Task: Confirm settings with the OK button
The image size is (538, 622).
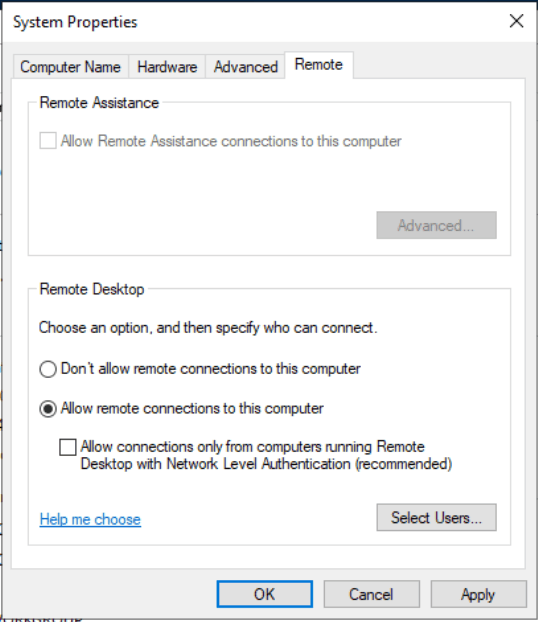Action: 265,594
